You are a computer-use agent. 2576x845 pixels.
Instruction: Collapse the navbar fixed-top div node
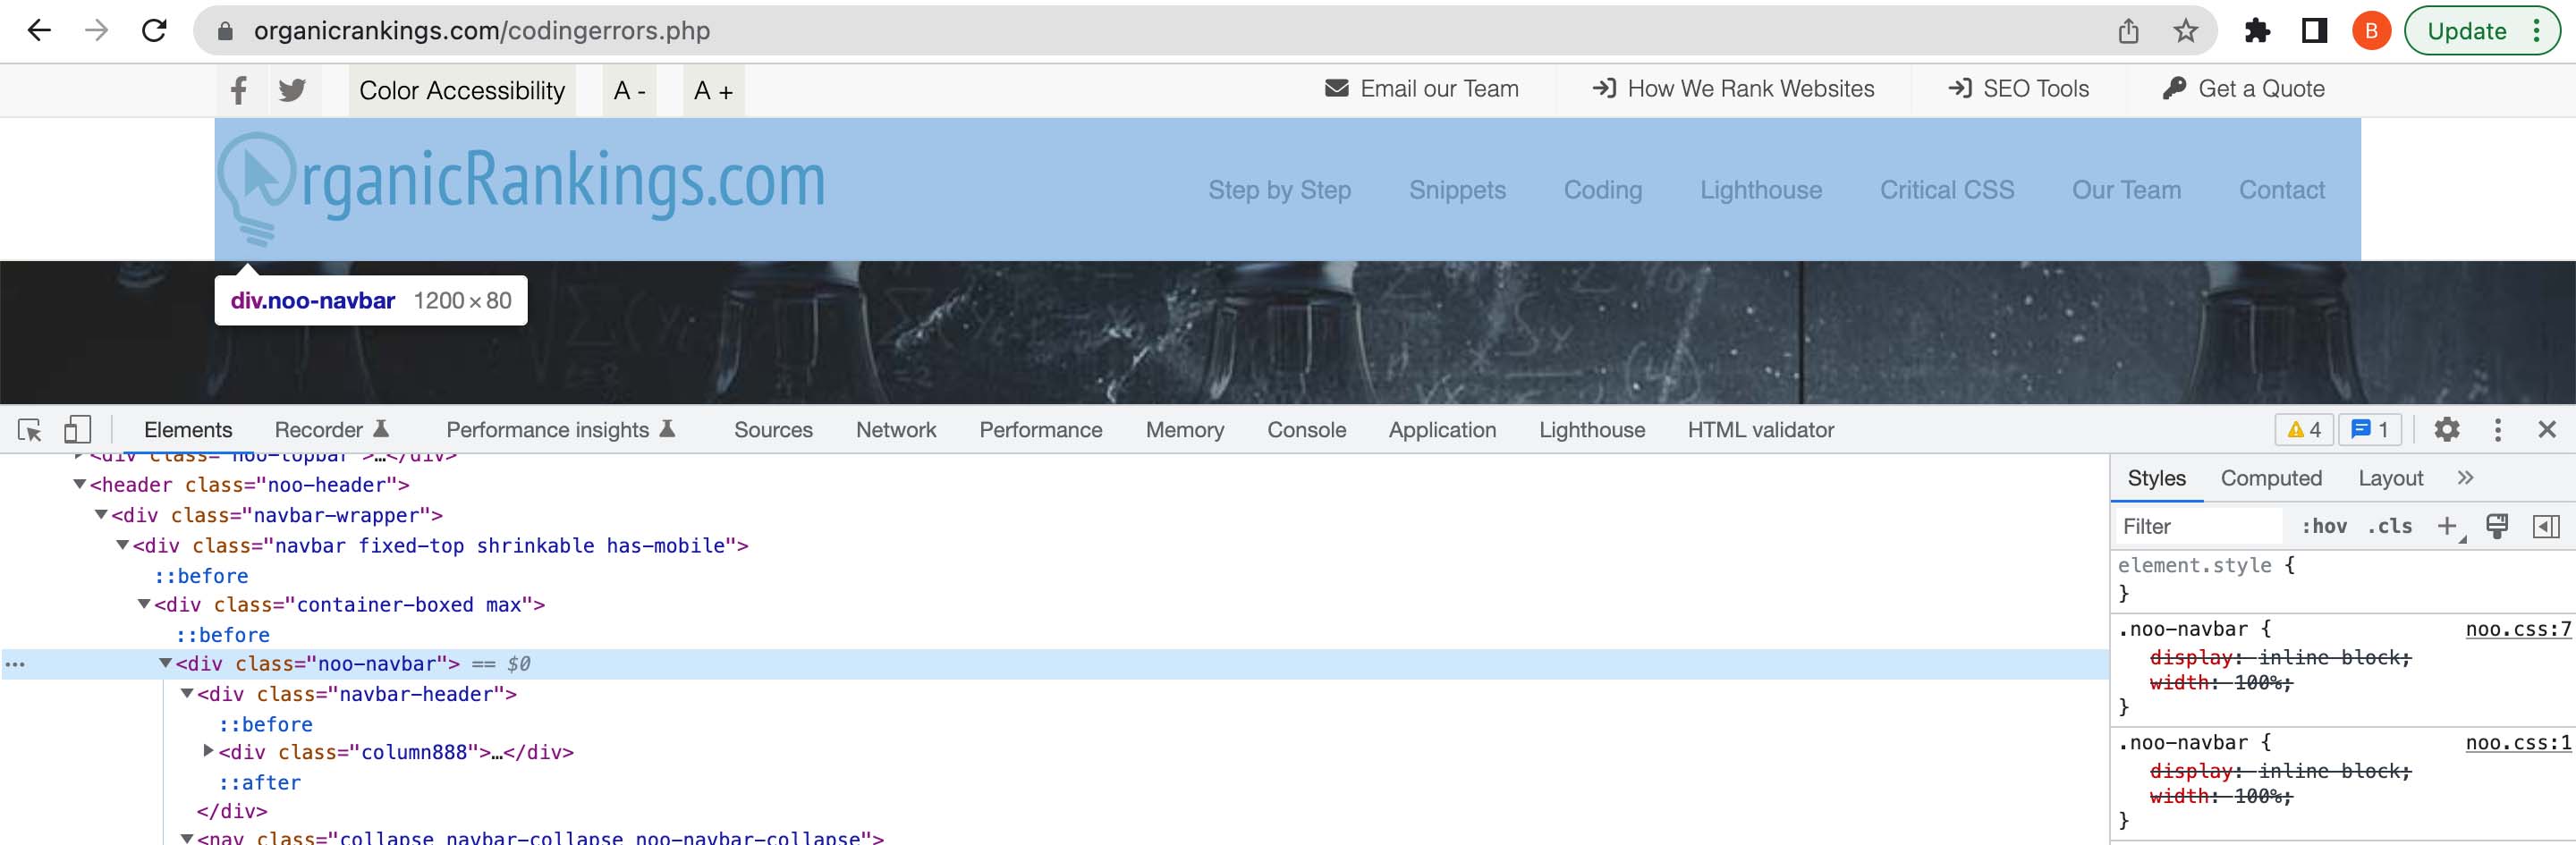[122, 545]
